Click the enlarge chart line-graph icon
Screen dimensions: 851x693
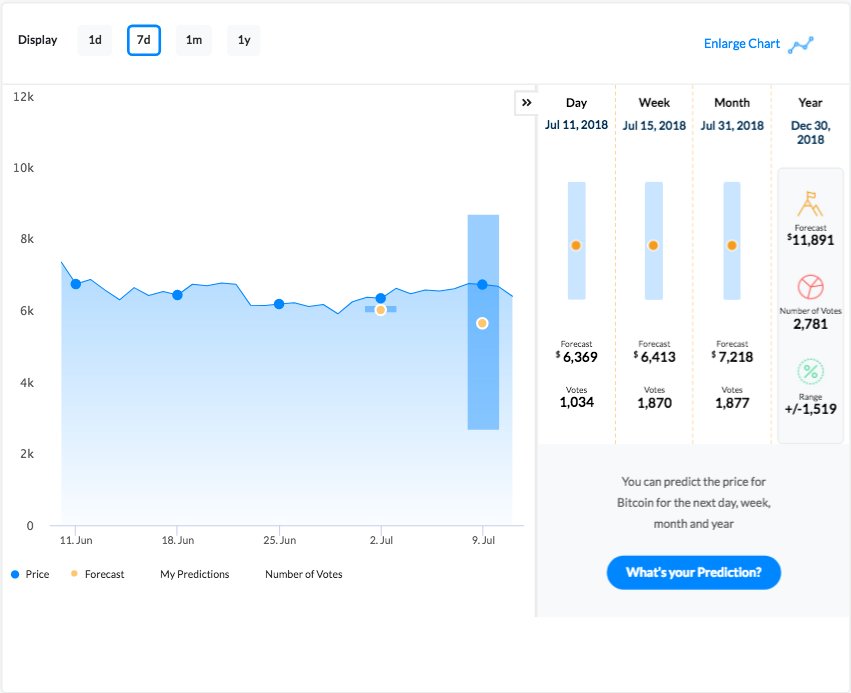(801, 44)
